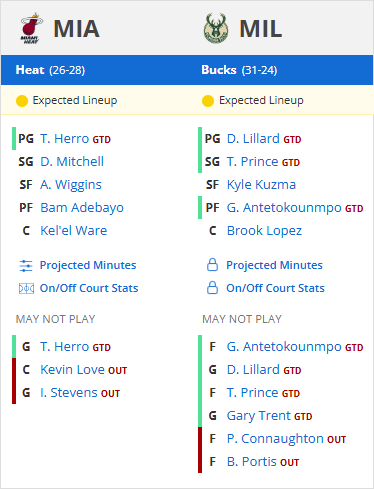Select MIA team abbreviation header
The width and height of the screenshot is (374, 489).
(x=77, y=29)
